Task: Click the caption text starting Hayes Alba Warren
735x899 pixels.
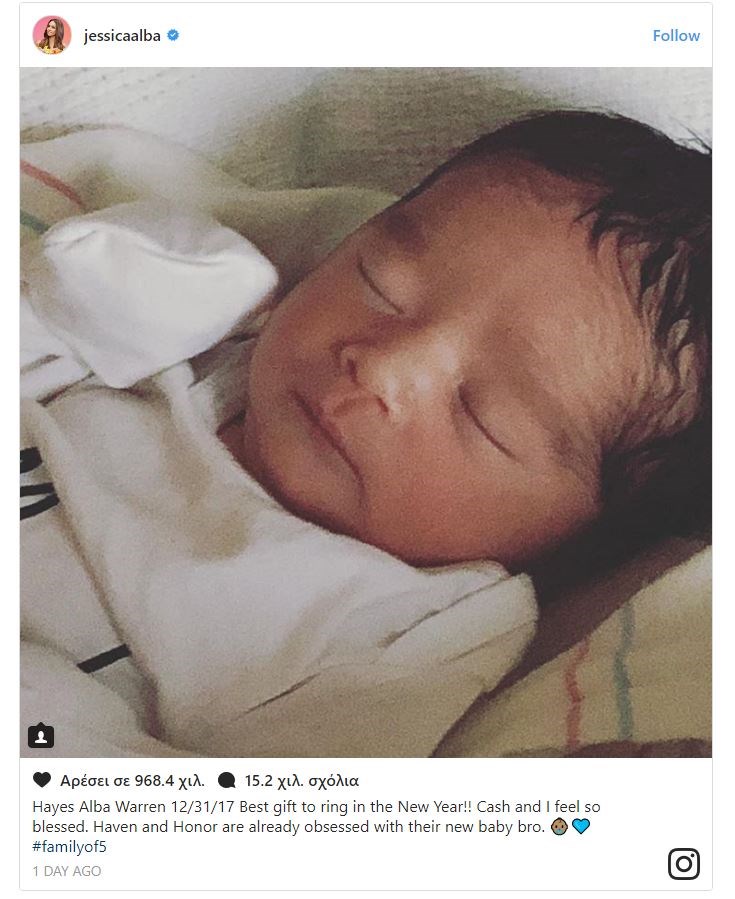Action: pyautogui.click(x=316, y=827)
